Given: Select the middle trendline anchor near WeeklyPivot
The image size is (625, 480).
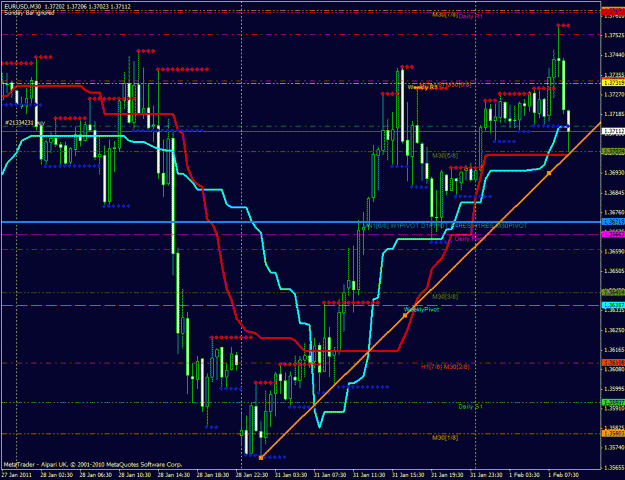Looking at the screenshot, I should click(x=405, y=315).
